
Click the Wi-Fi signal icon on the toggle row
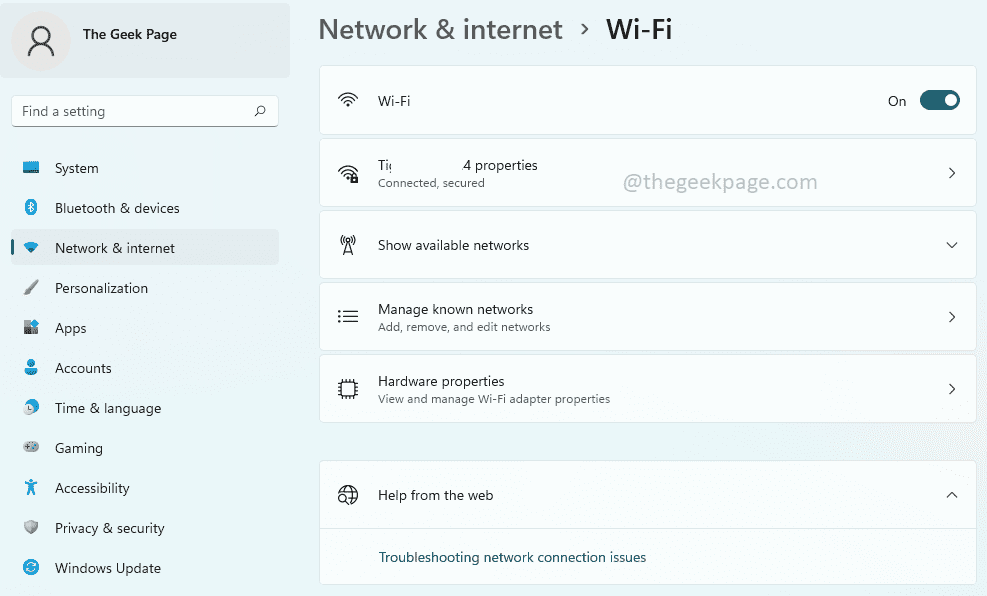click(x=347, y=100)
